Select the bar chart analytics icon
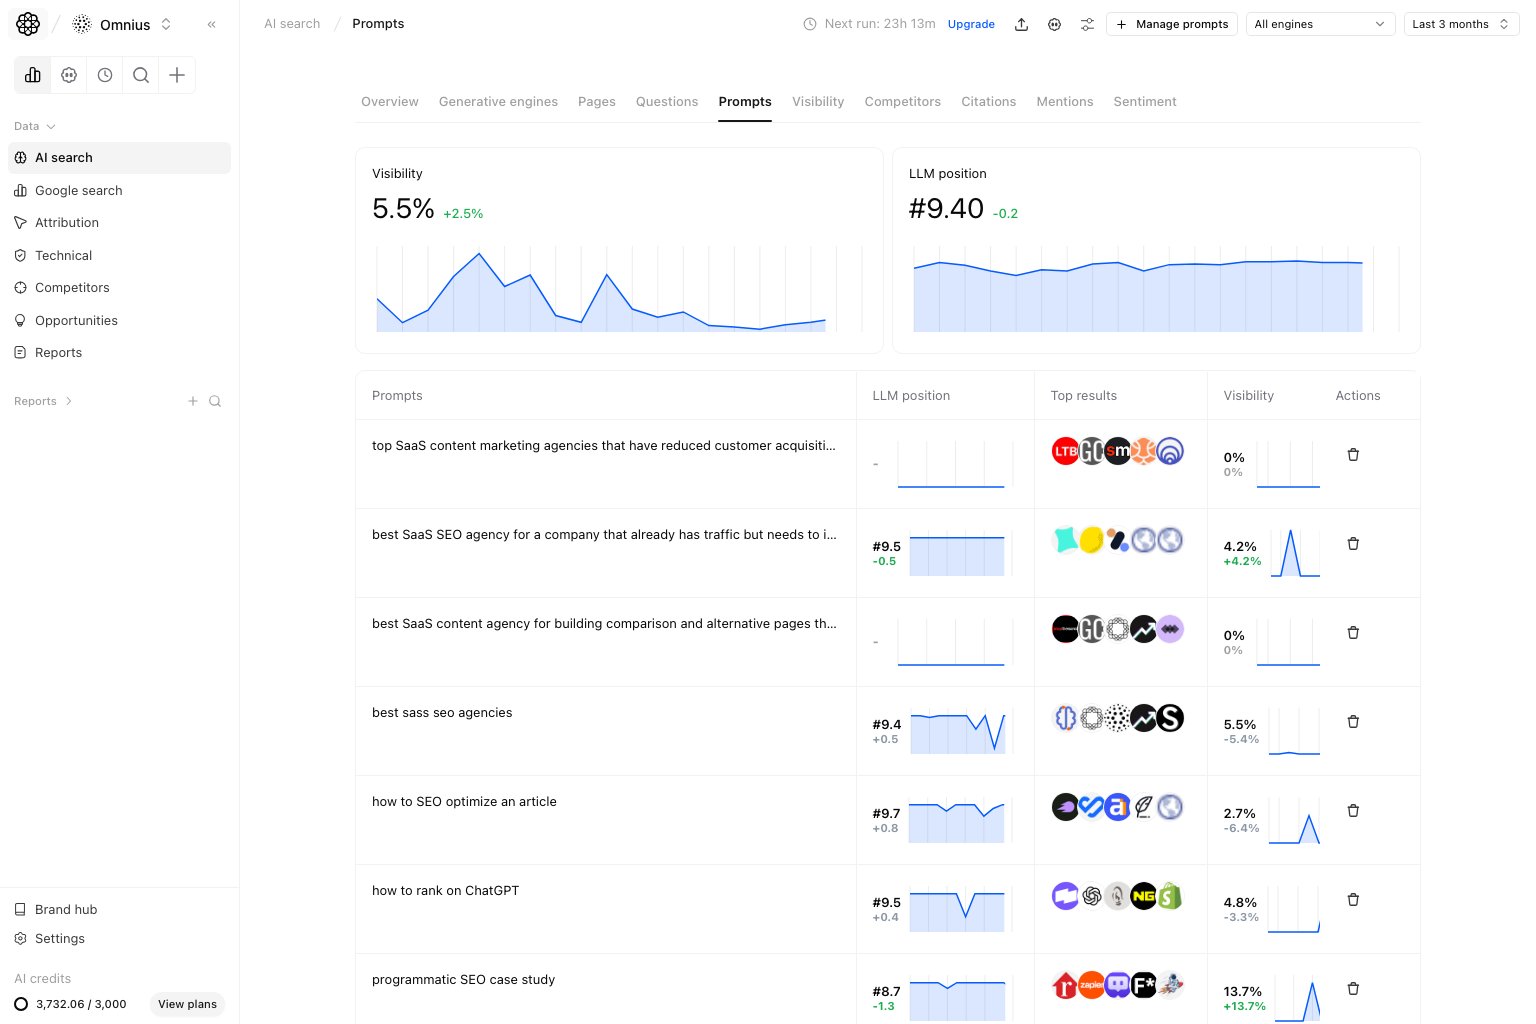 pos(33,75)
